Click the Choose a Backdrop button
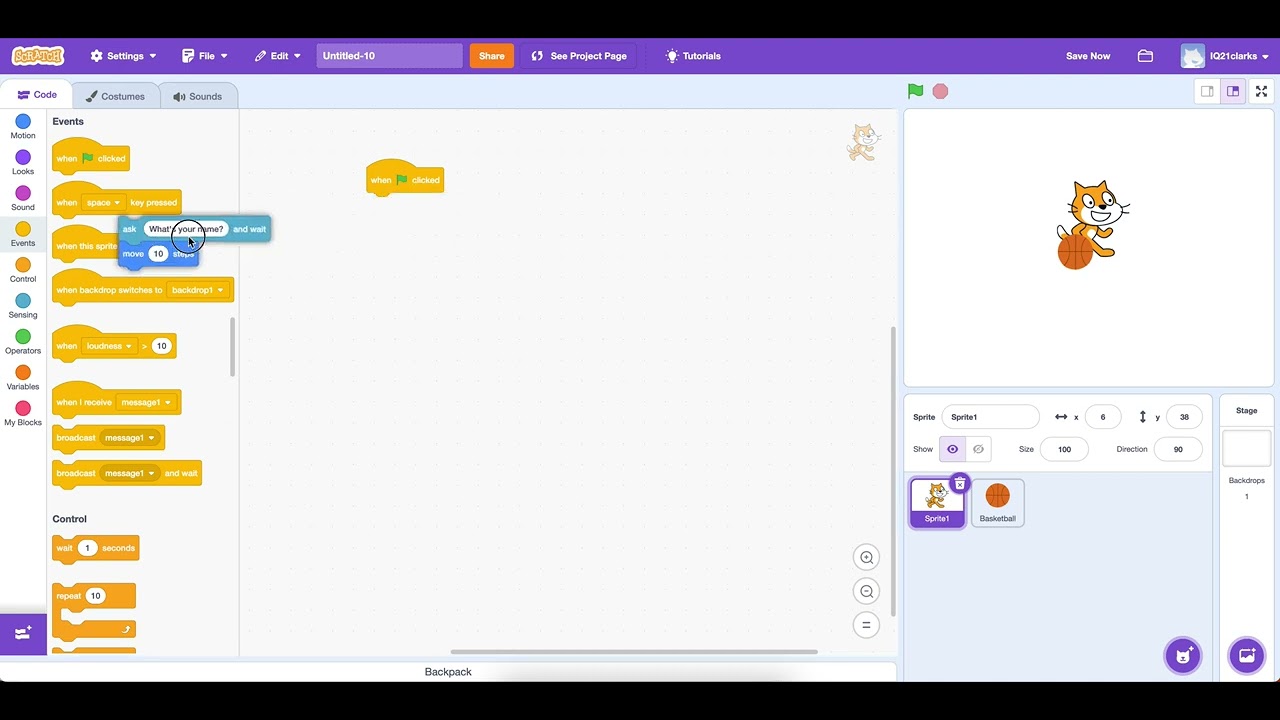Viewport: 1280px width, 720px height. [x=1247, y=656]
